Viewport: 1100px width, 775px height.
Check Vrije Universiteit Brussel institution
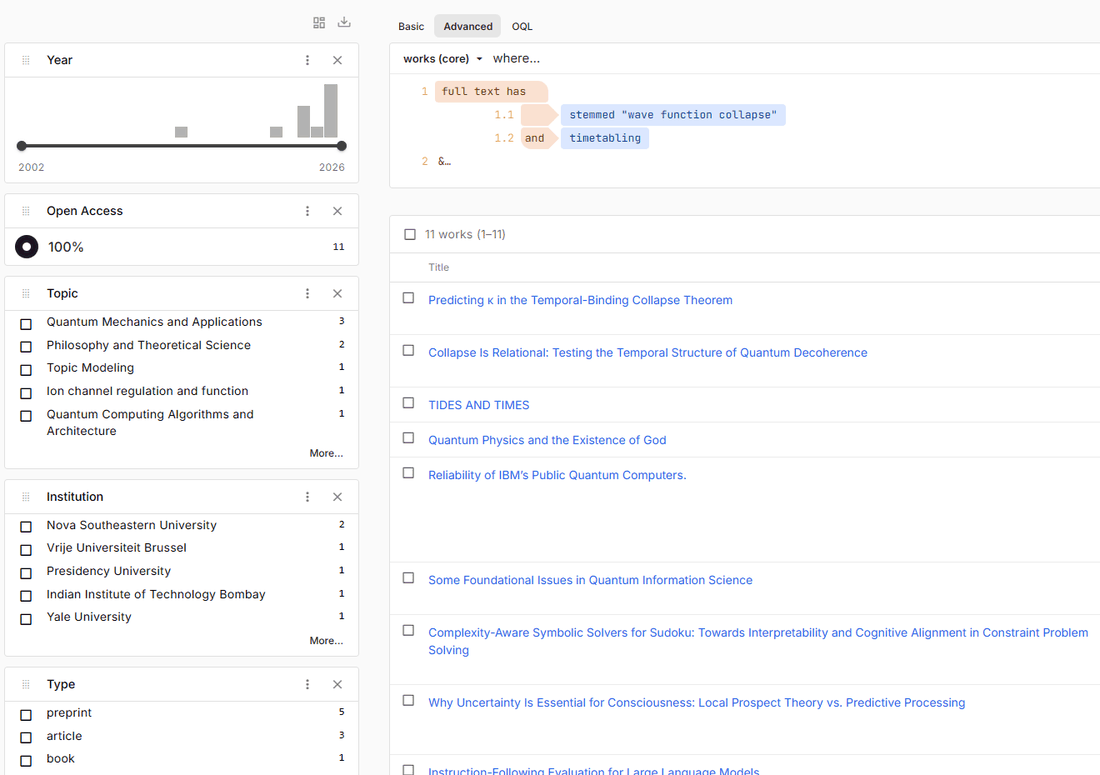(x=26, y=550)
